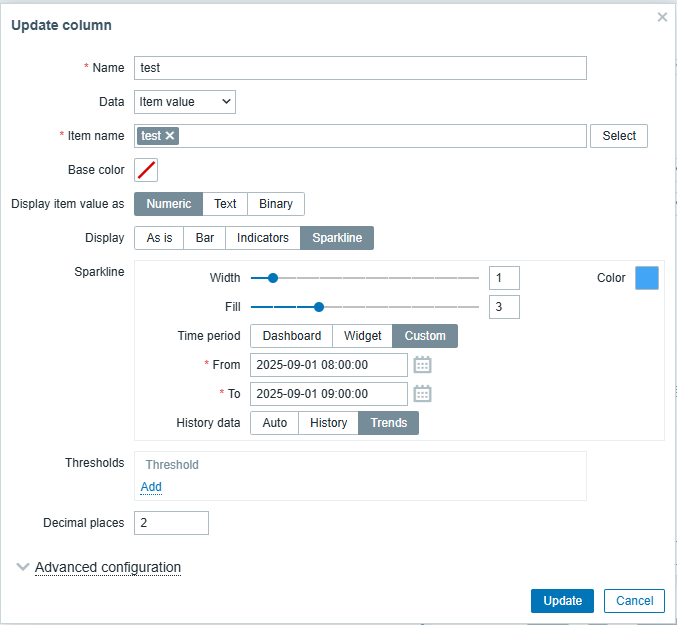Add a new threshold
This screenshot has height=625, width=677.
point(151,487)
